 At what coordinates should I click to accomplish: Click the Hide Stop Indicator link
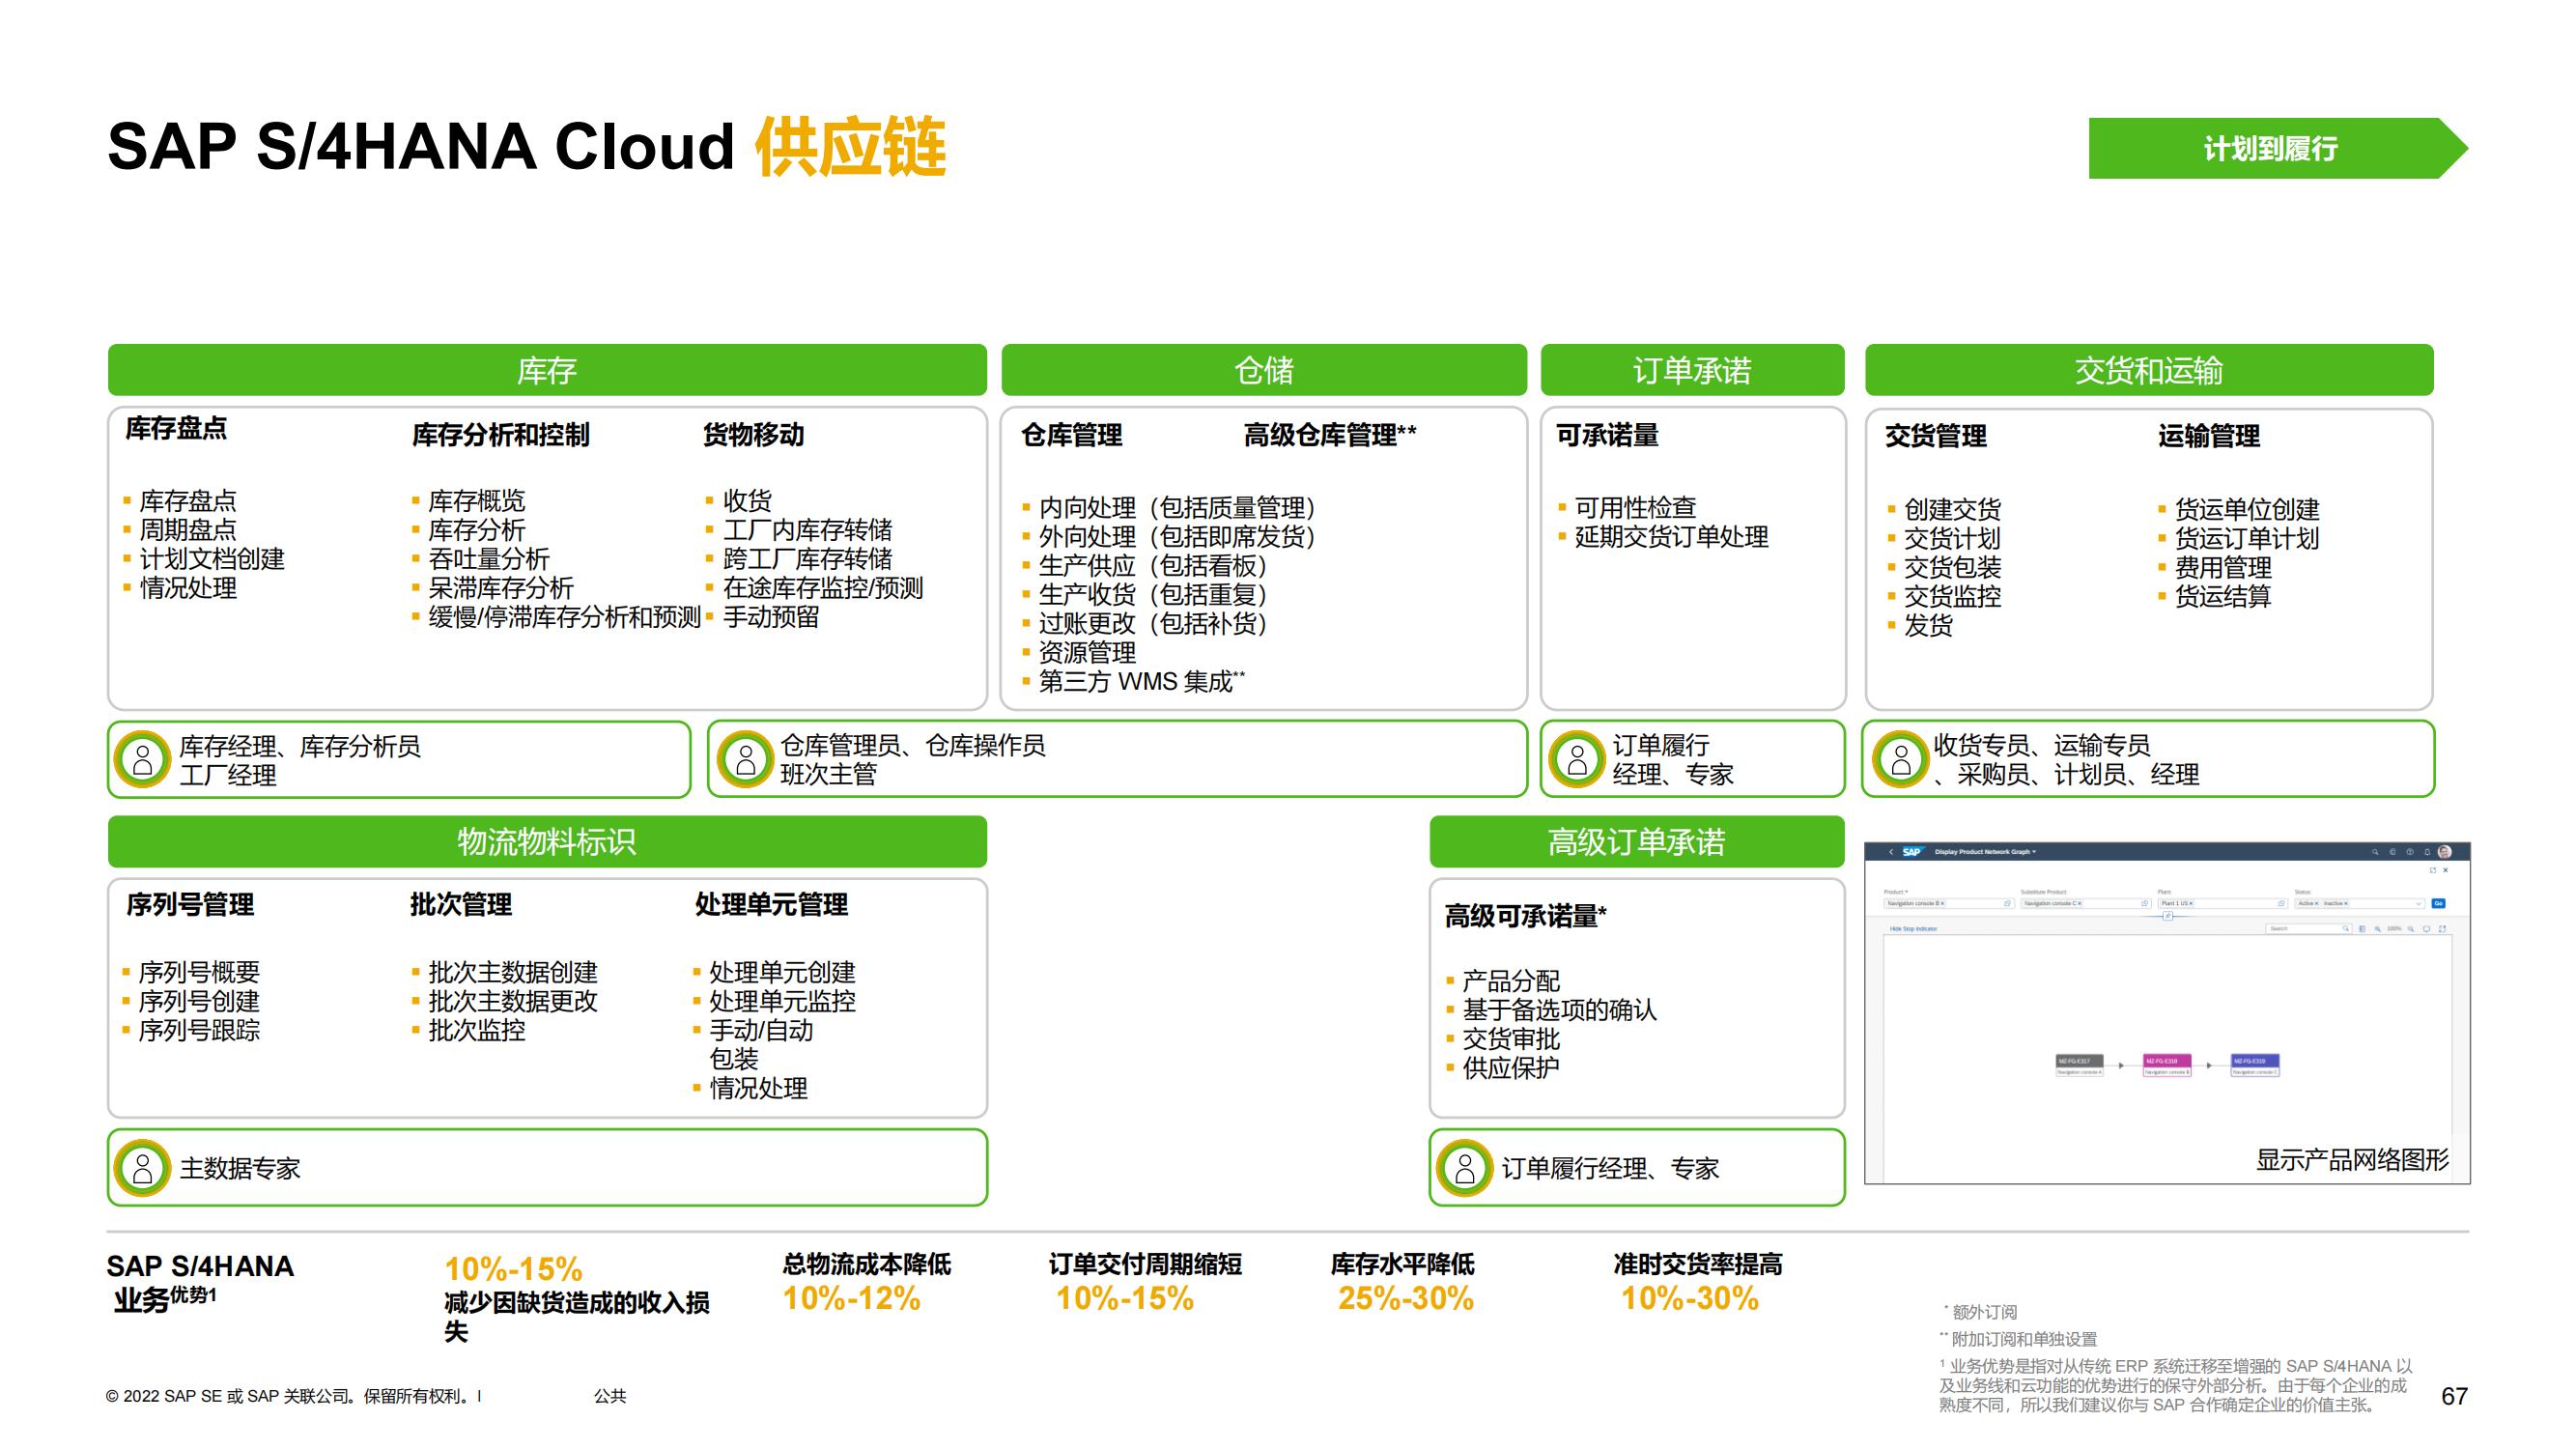(1913, 929)
